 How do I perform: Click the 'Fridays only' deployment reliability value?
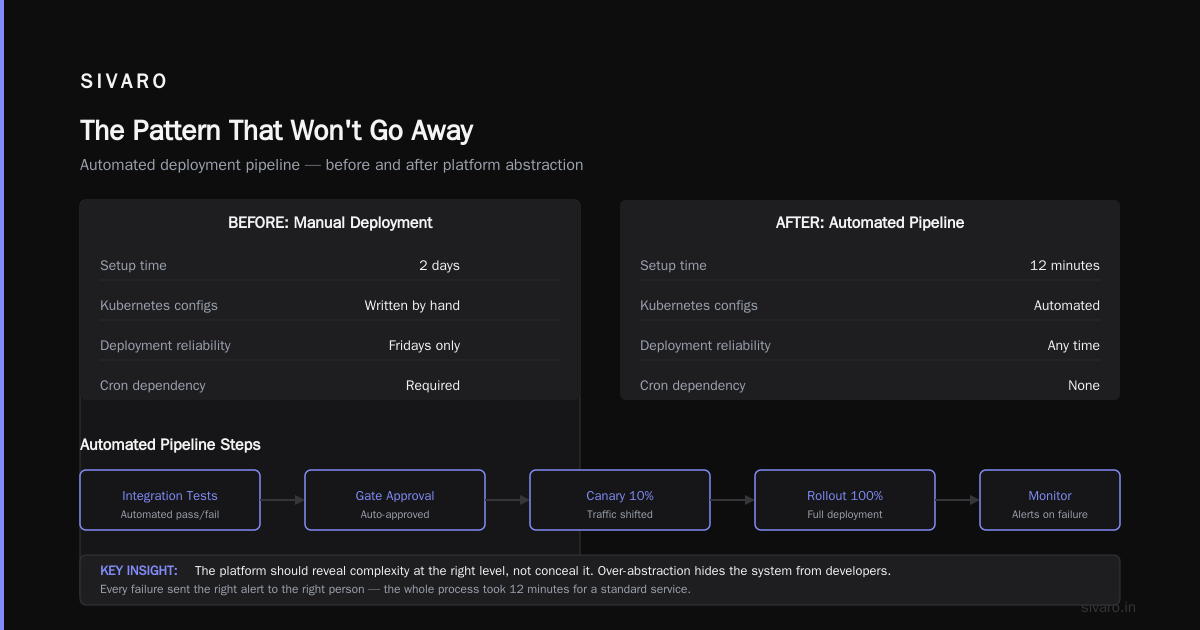tap(424, 346)
